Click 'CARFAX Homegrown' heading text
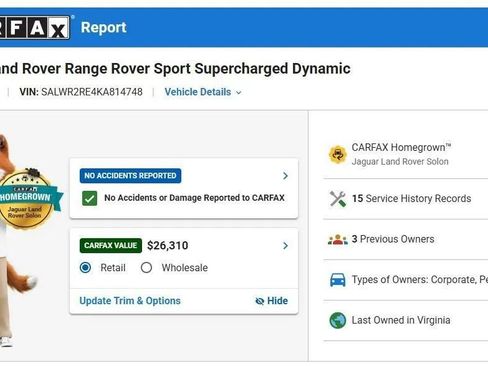Screen dimensions: 488x366 (401, 147)
